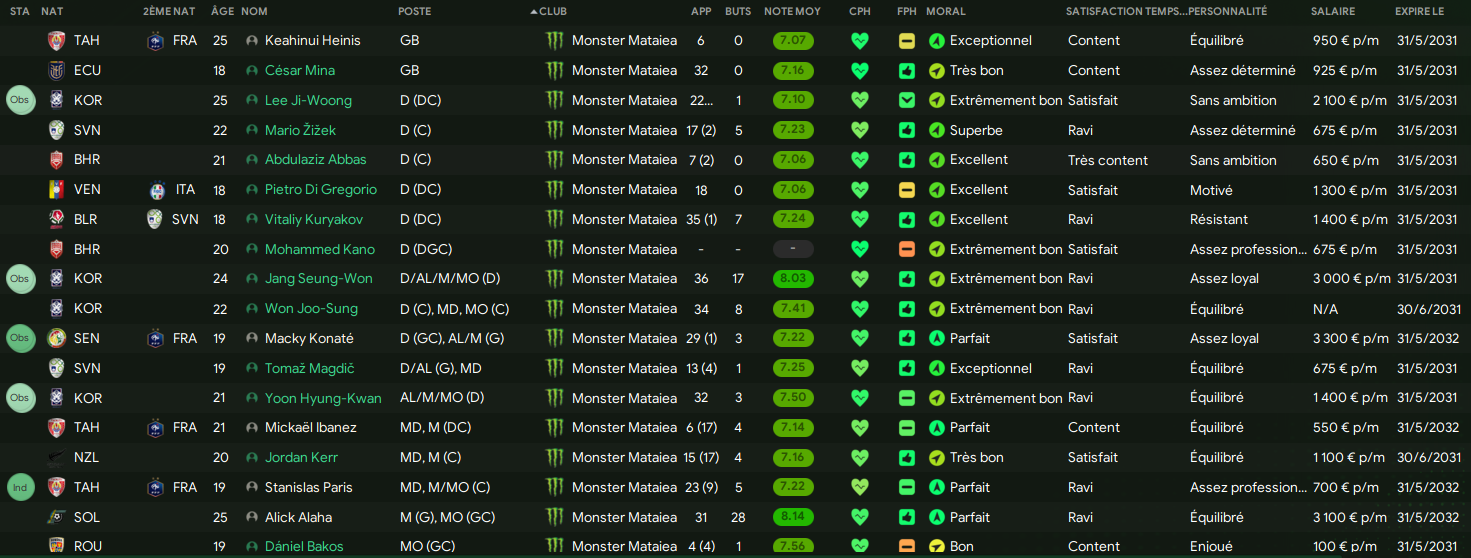
Task: Click the Obs status badge for Lee Ji-Woong
Action: [x=20, y=100]
